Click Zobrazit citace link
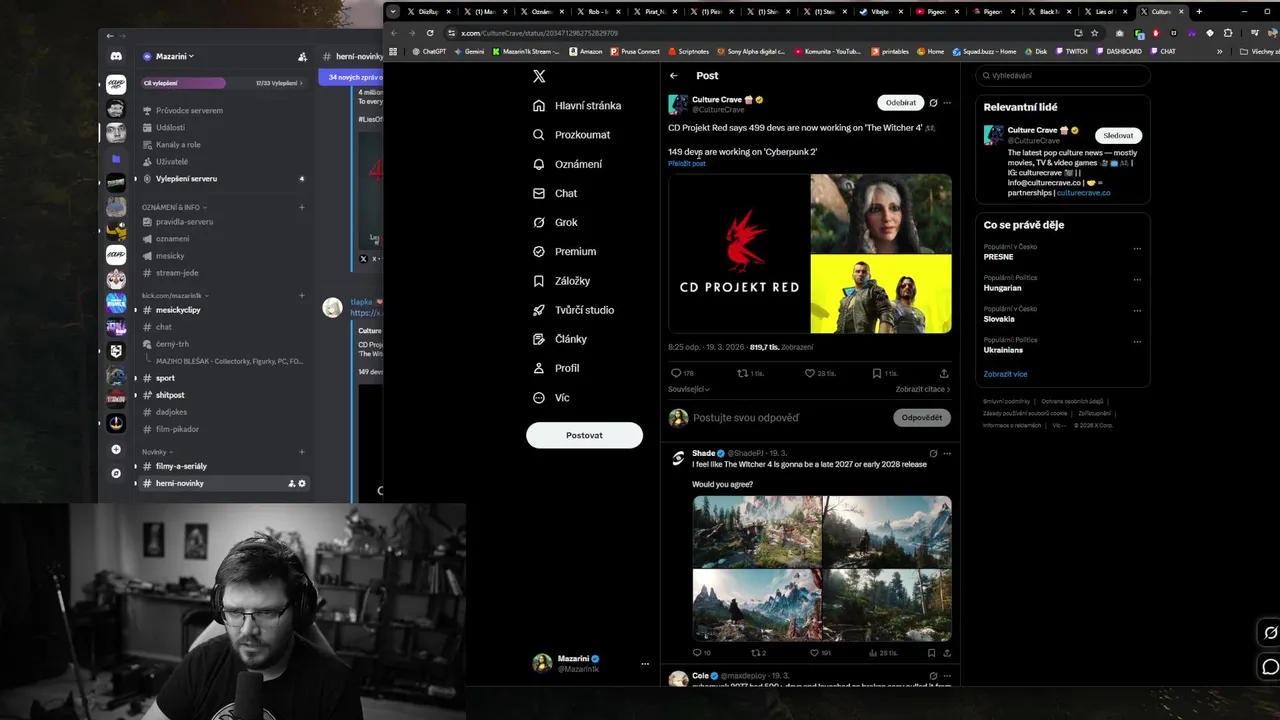Screen dimensions: 1280x720 coord(923,389)
